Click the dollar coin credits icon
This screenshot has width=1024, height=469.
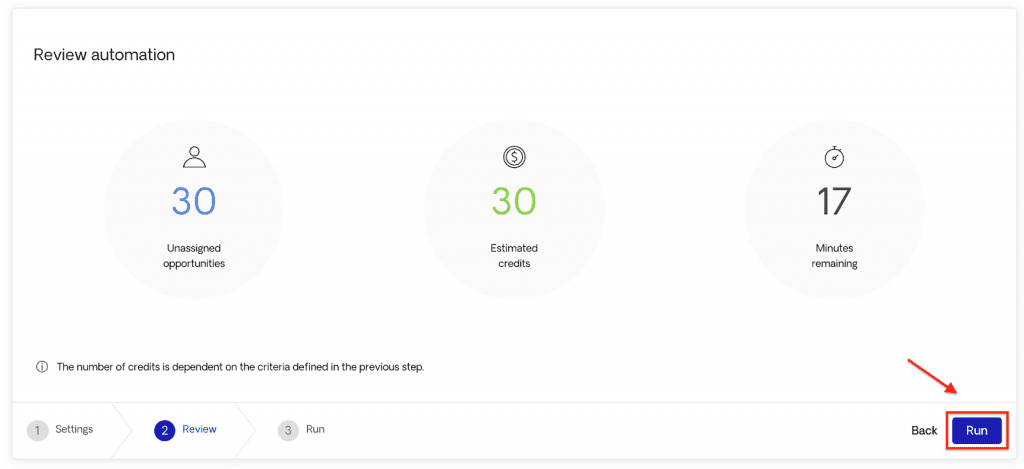coord(514,157)
